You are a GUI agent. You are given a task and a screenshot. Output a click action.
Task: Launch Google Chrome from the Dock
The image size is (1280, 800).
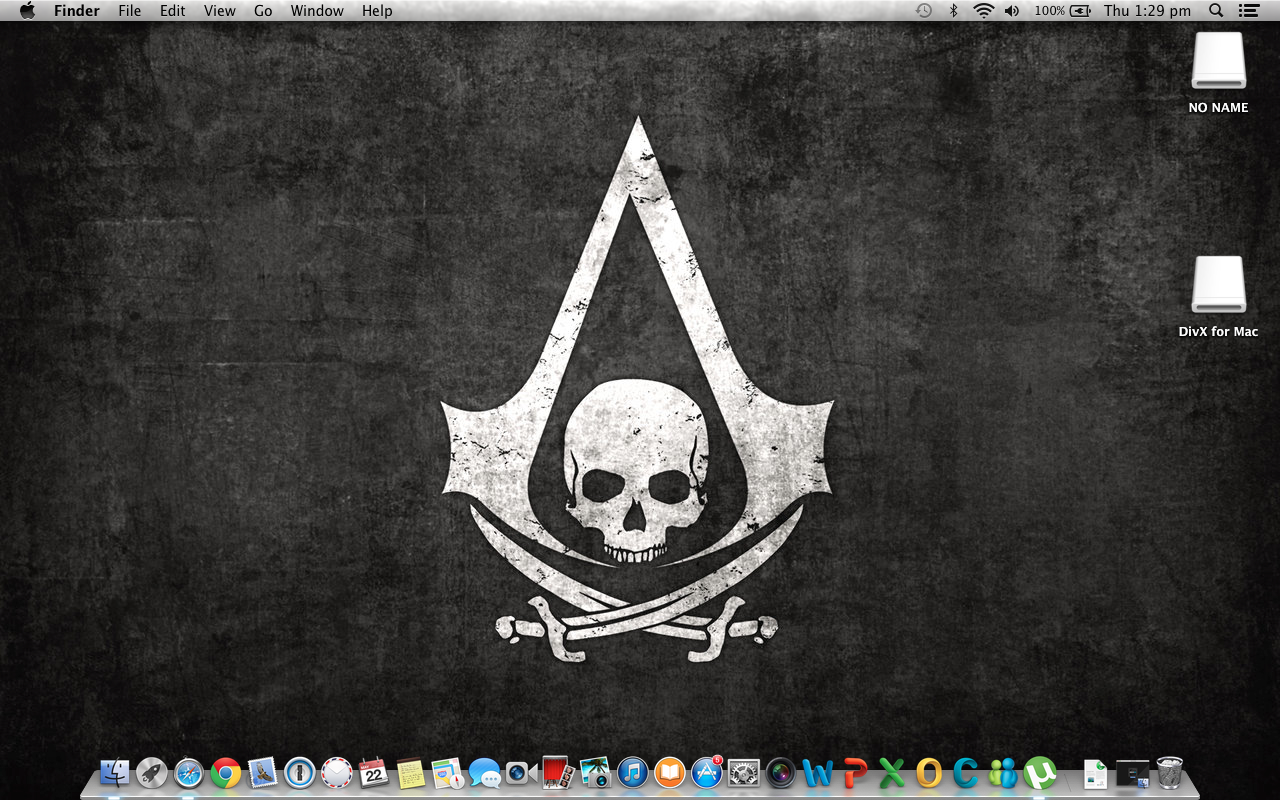[226, 772]
